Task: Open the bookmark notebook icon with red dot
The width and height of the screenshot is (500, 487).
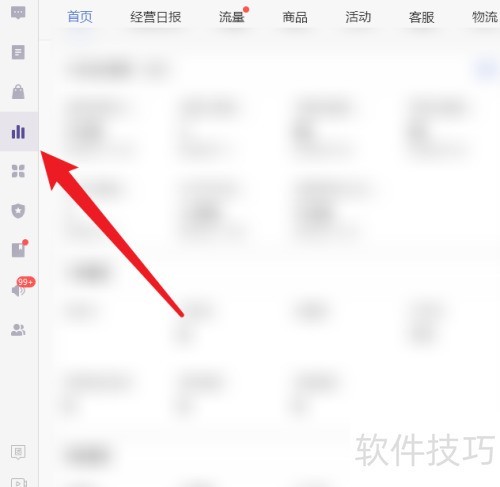Action: [x=19, y=249]
